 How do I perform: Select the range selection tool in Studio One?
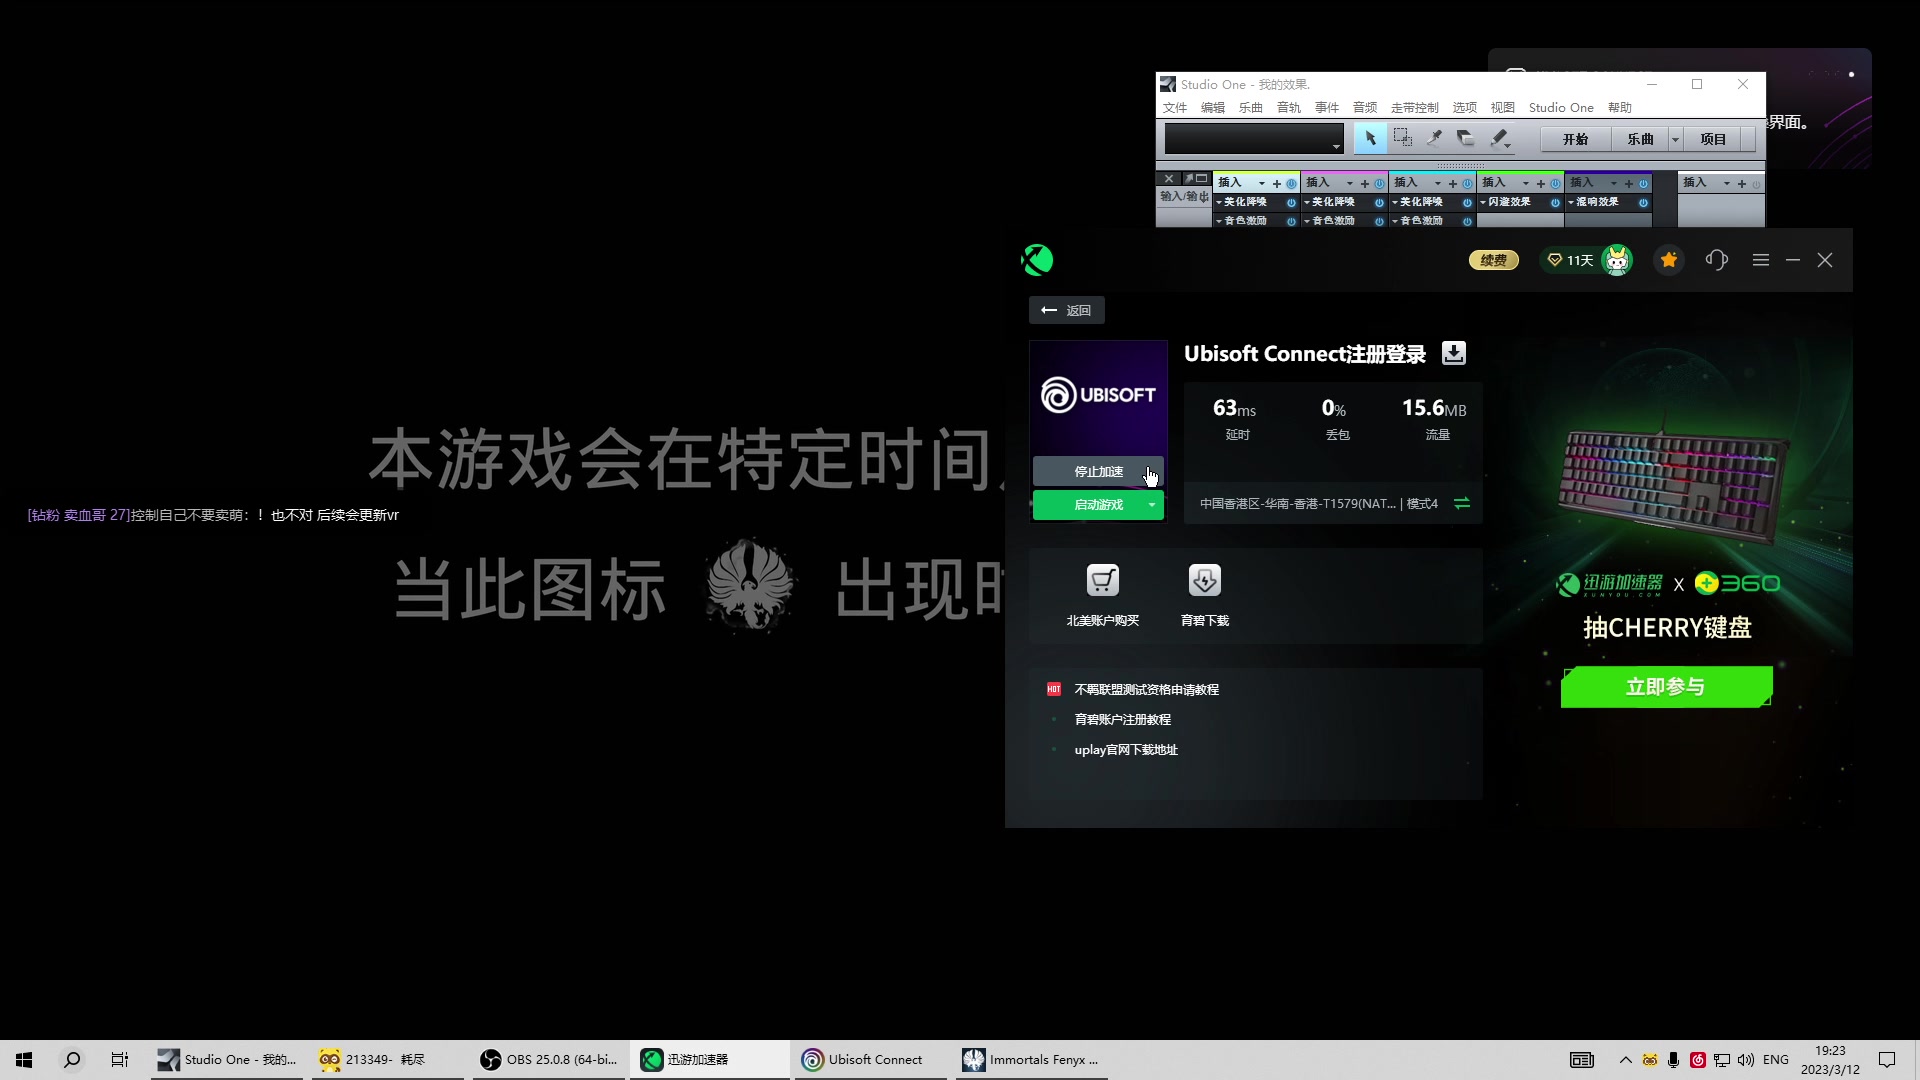(x=1403, y=138)
